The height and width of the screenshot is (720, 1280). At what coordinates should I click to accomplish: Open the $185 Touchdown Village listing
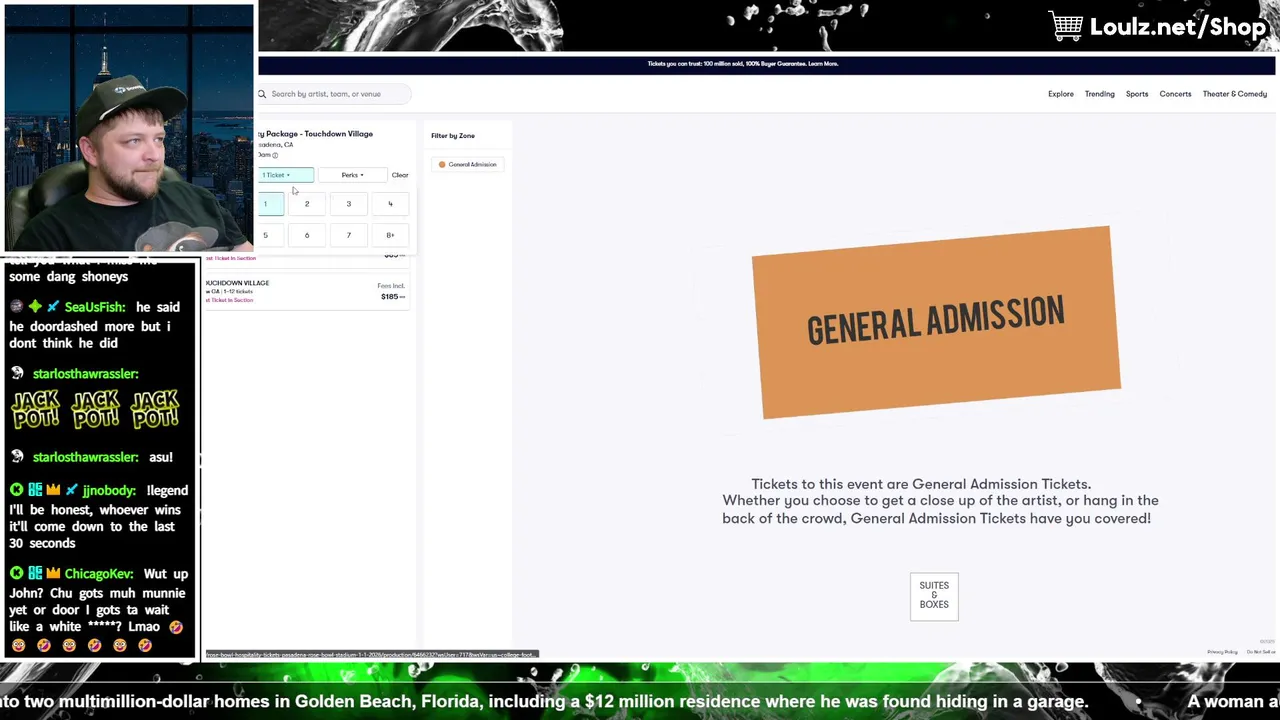[307, 291]
